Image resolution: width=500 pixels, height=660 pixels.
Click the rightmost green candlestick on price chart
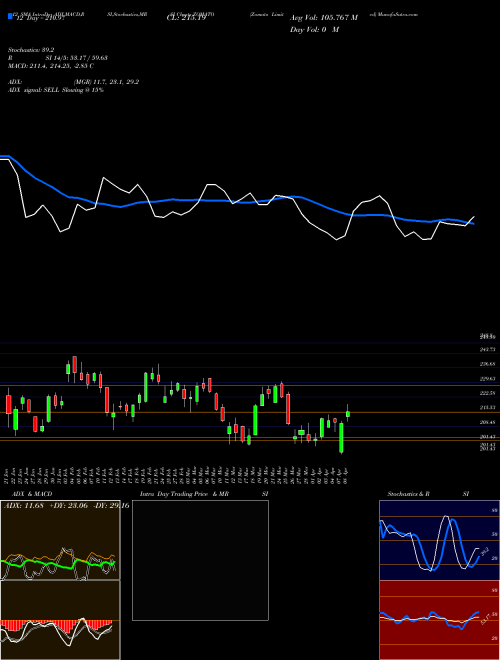348,414
